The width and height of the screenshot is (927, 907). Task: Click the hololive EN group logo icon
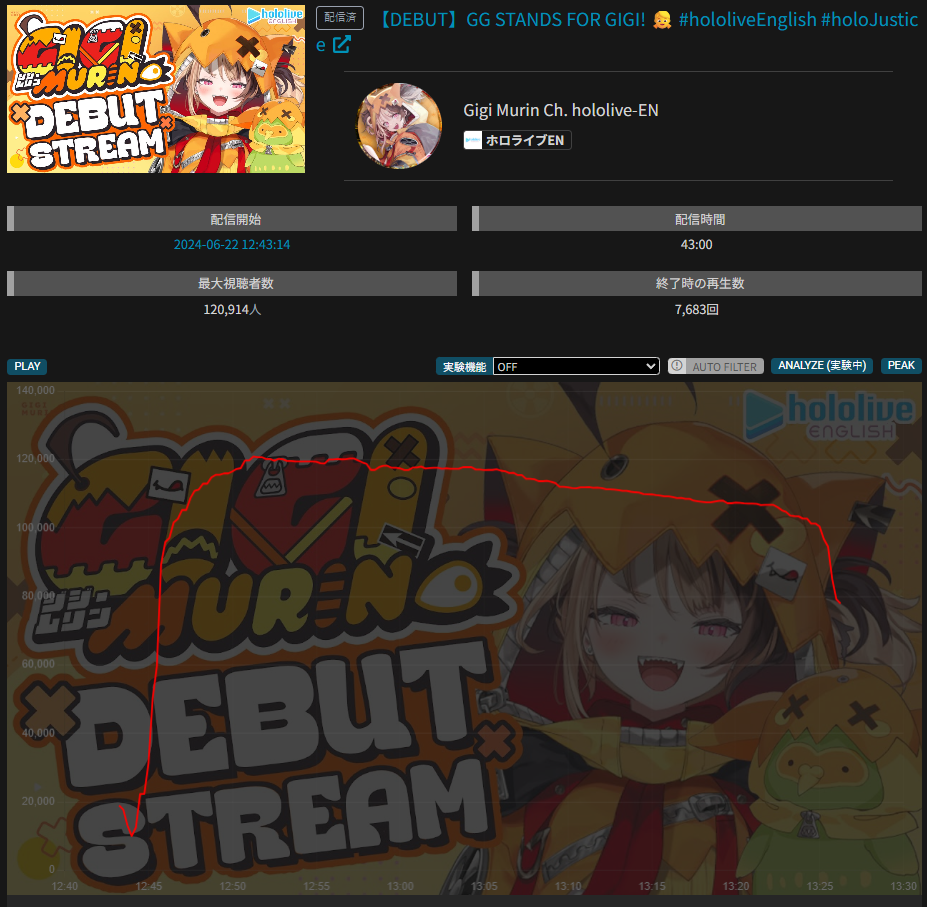click(473, 140)
